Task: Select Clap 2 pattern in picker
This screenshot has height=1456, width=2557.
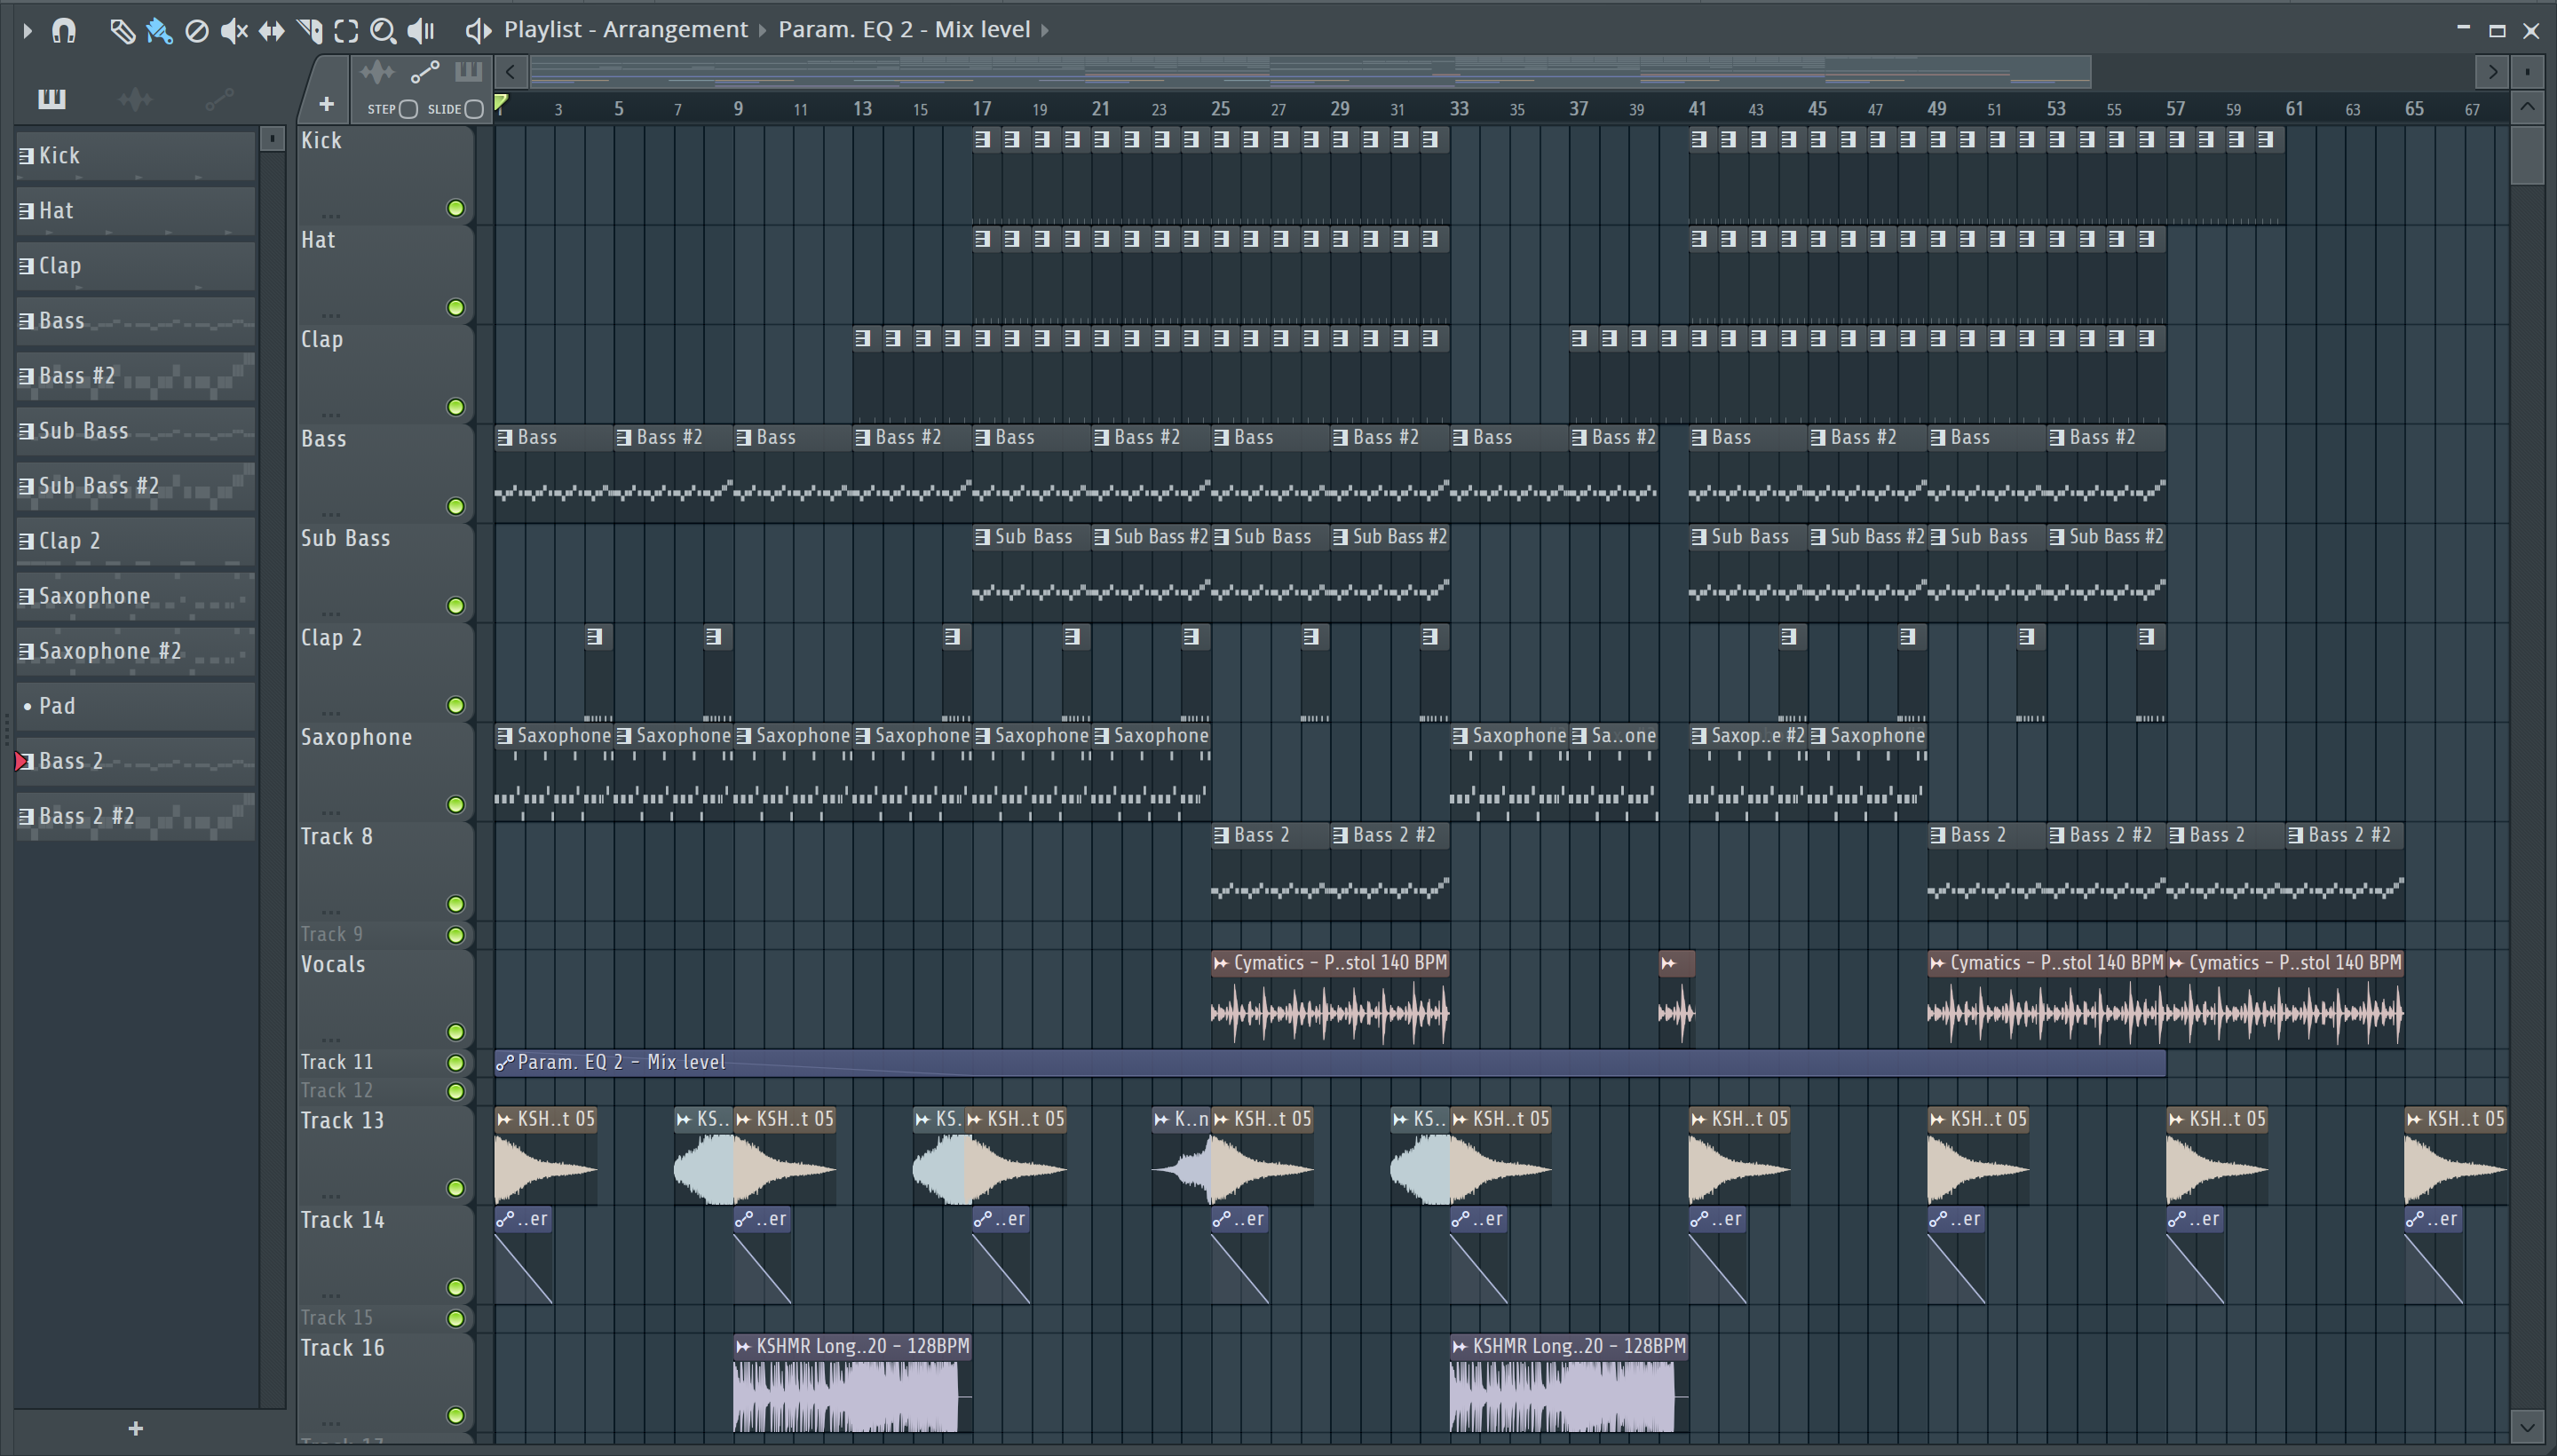Action: click(135, 541)
